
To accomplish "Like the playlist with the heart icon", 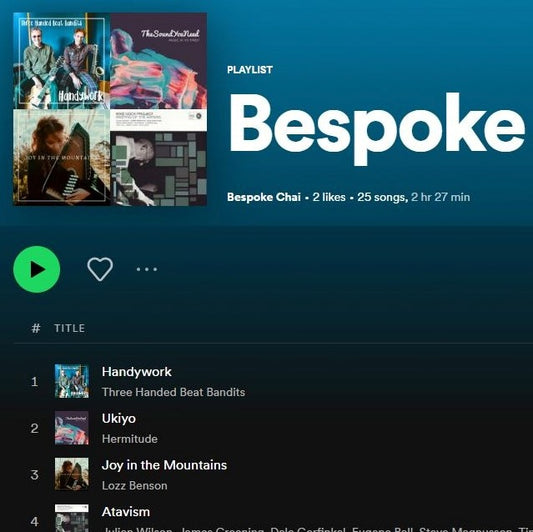I will (x=100, y=269).
